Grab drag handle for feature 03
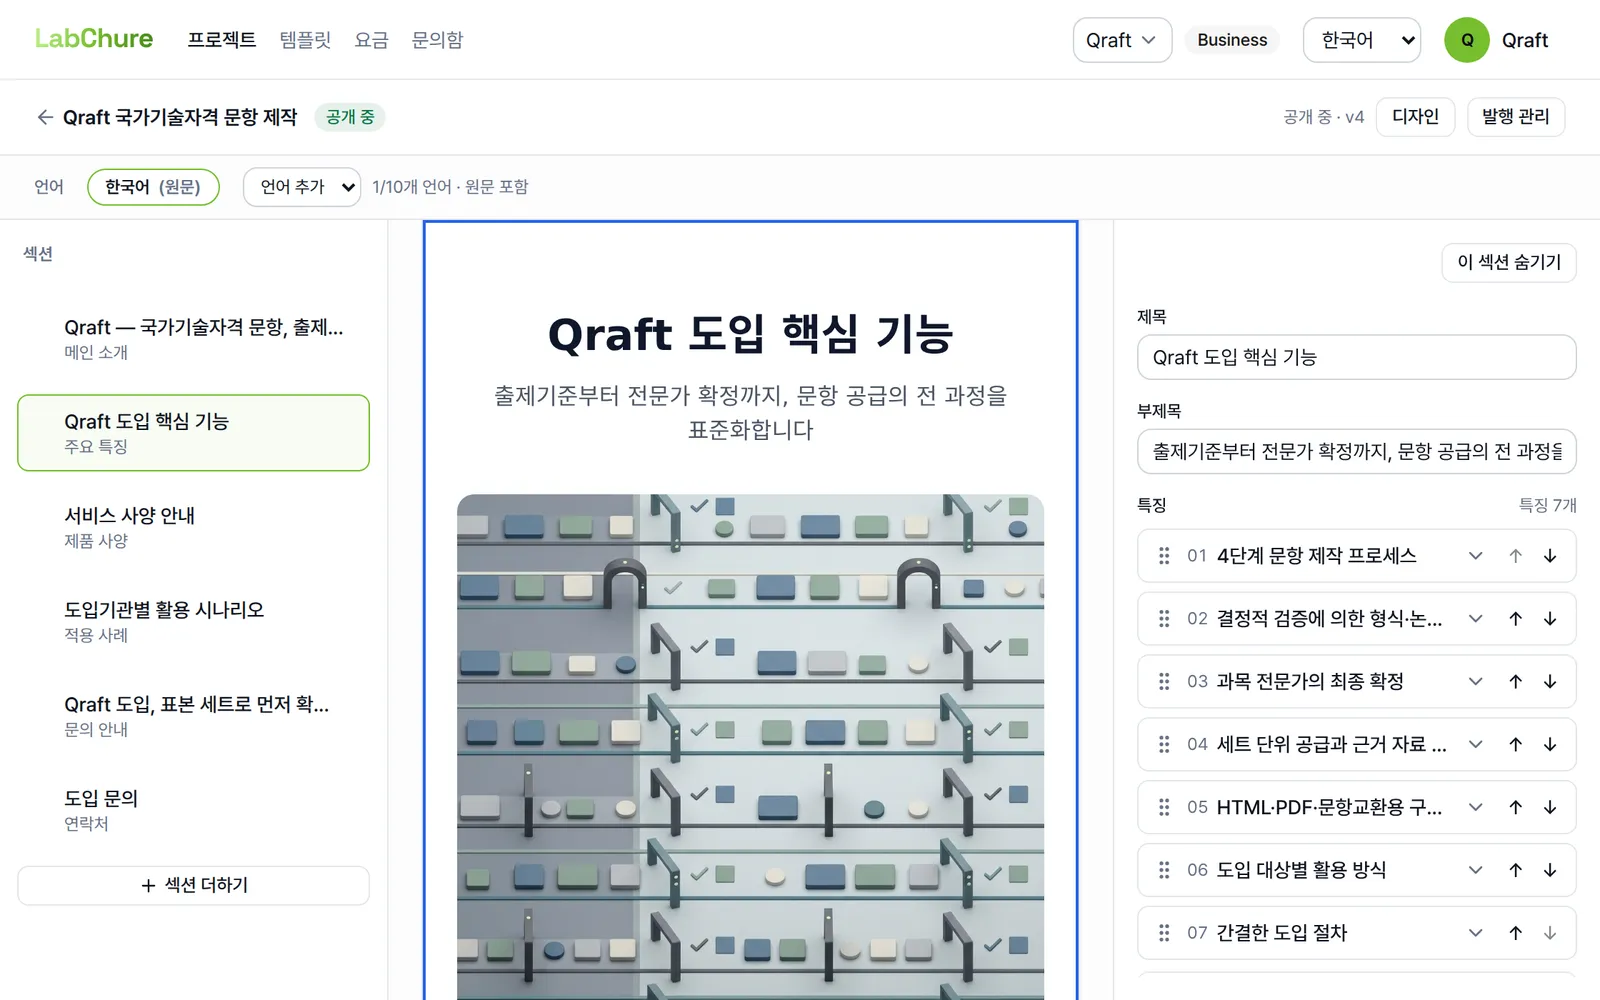 tap(1164, 682)
